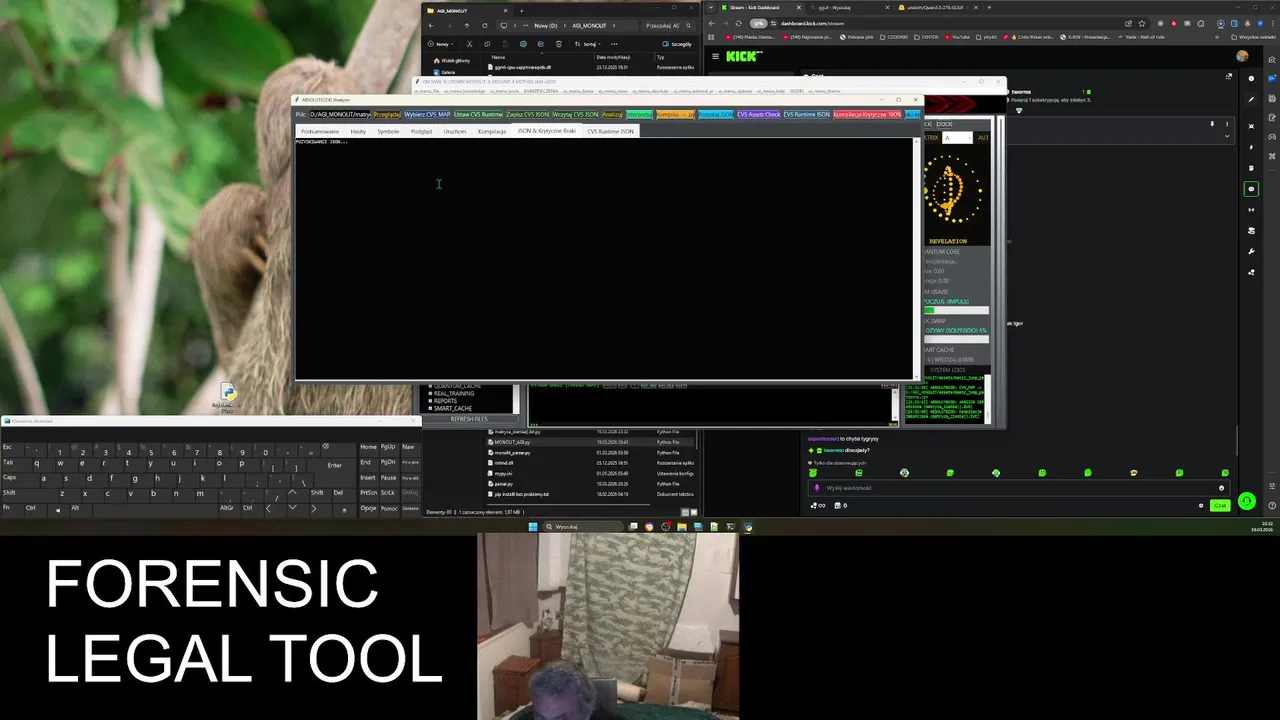
Task: Switch to the Symbole tab
Action: pos(388,131)
